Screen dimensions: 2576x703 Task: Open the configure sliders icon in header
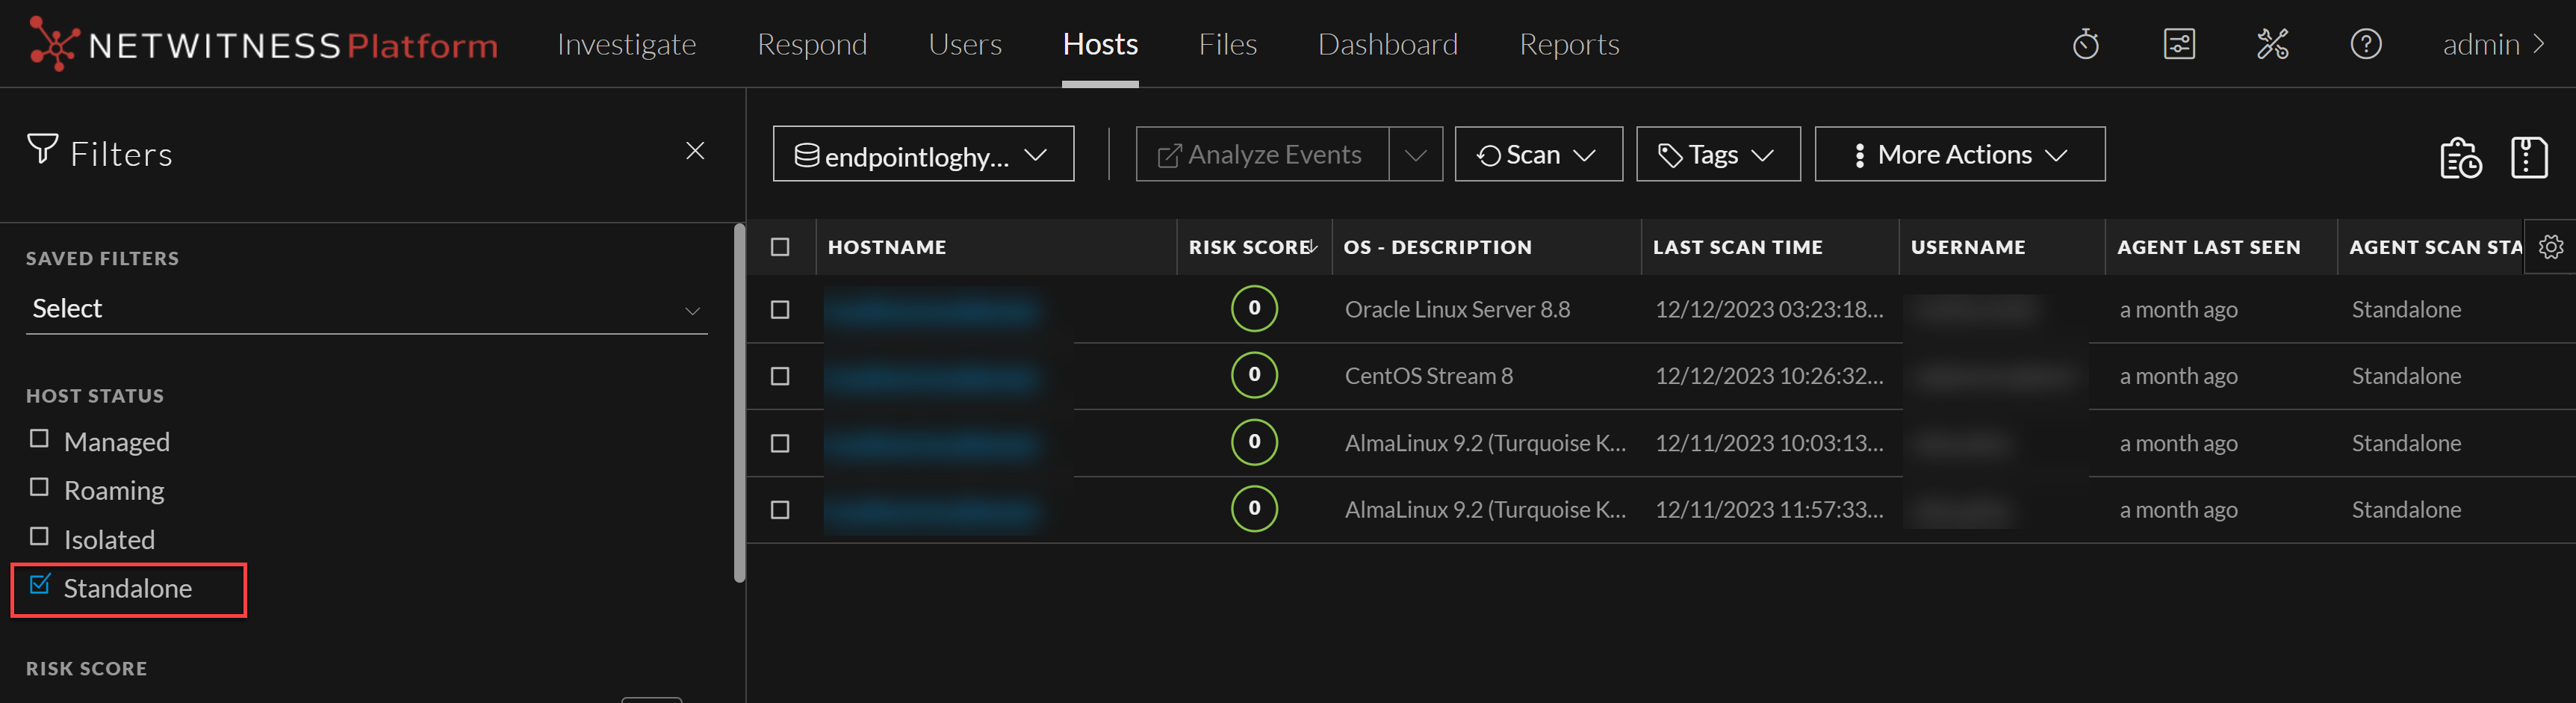click(2179, 44)
